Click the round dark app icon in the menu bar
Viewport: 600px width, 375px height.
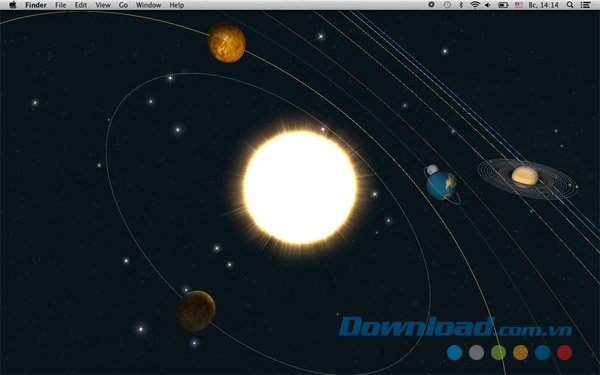(431, 5)
